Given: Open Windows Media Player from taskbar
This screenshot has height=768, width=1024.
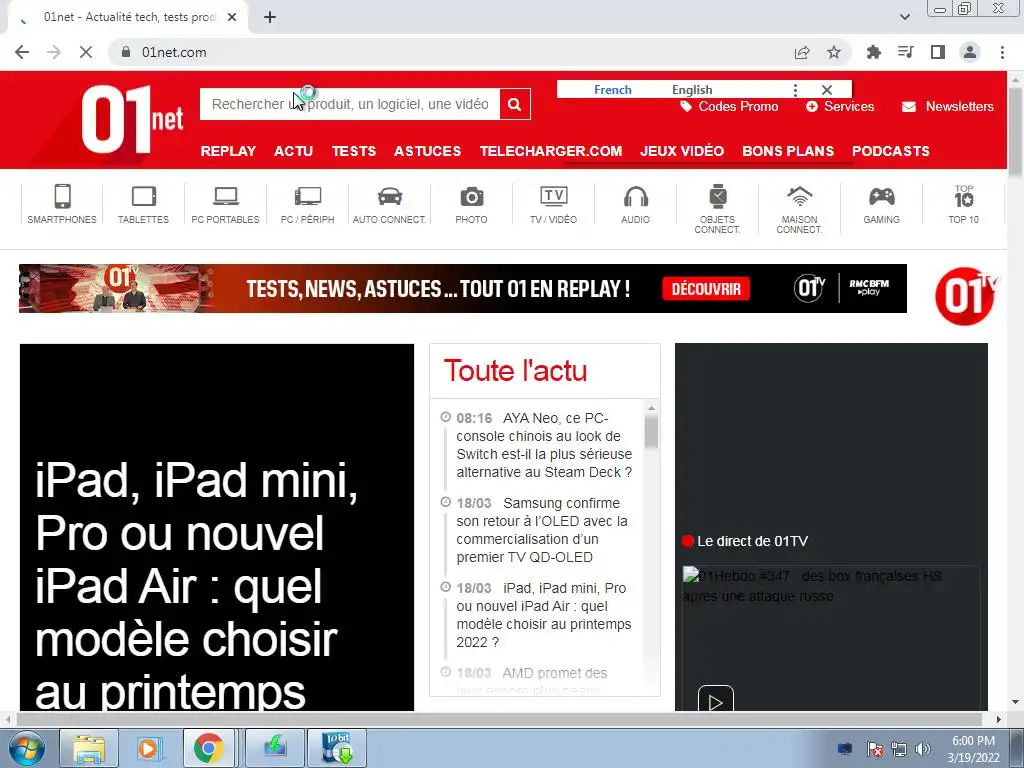Looking at the screenshot, I should [148, 748].
